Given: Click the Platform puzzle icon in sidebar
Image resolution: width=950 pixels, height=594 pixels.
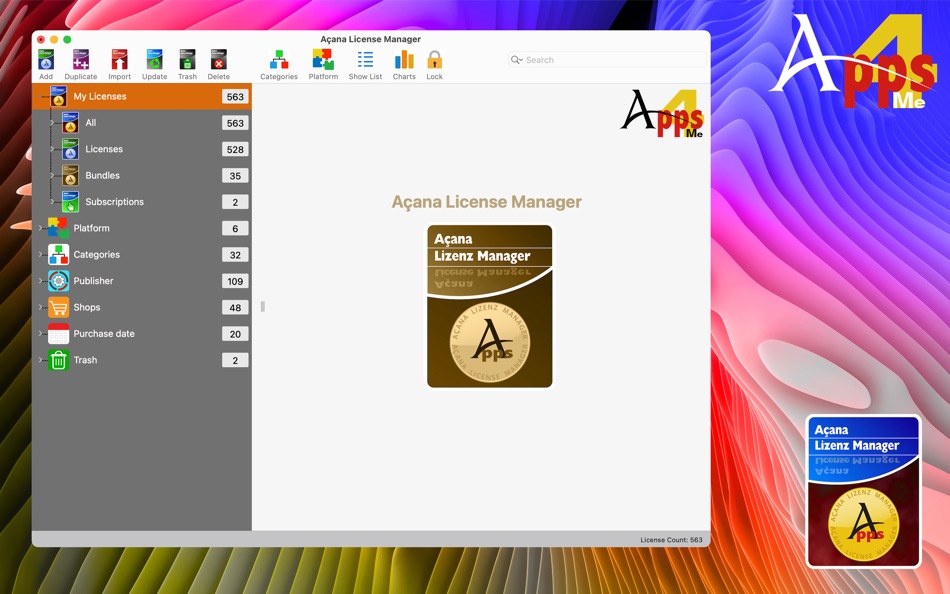Looking at the screenshot, I should (x=58, y=228).
